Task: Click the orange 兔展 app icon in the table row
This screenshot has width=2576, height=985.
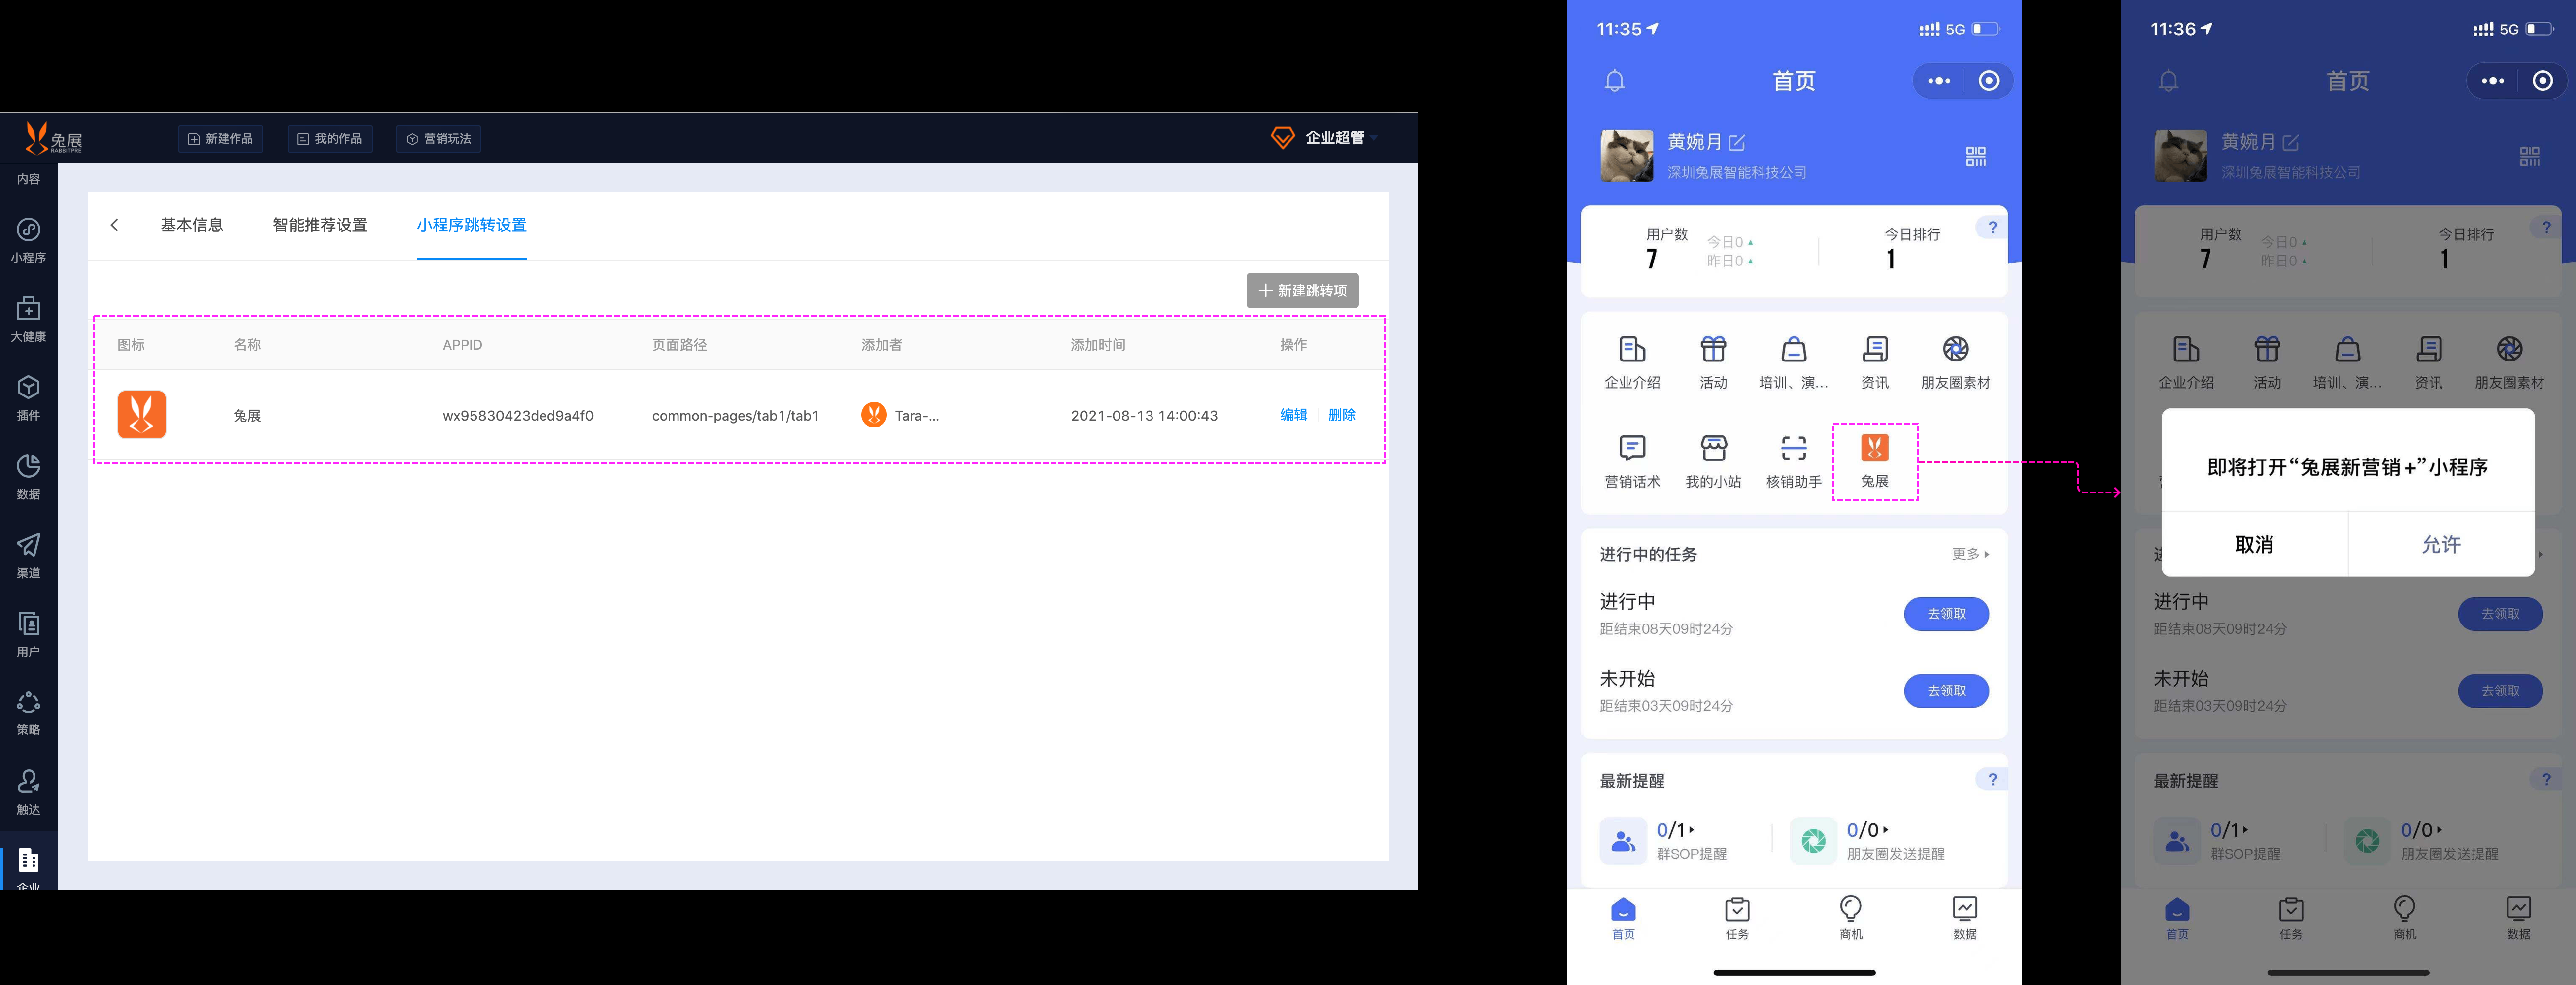Action: (142, 415)
